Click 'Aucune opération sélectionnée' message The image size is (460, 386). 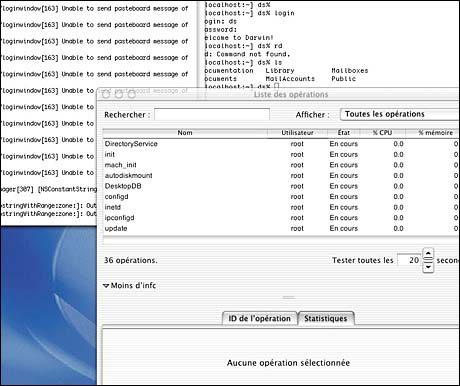288,363
